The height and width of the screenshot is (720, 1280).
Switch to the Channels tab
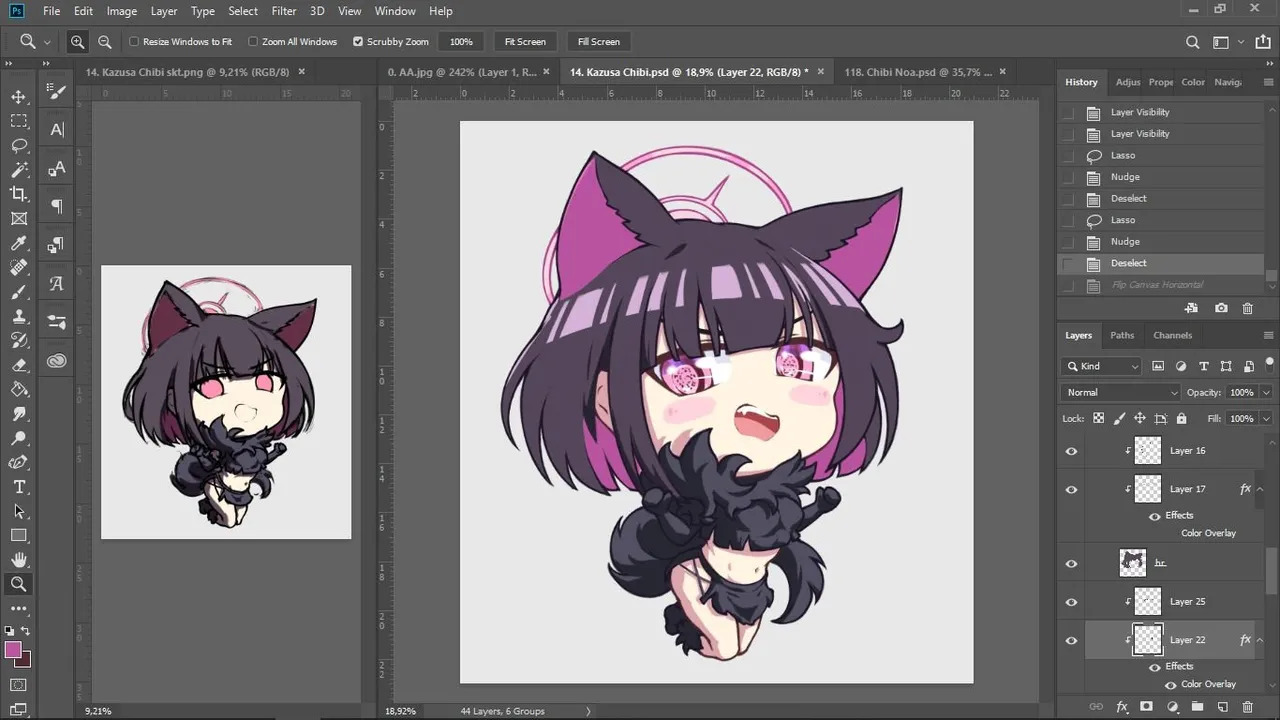(x=1173, y=335)
